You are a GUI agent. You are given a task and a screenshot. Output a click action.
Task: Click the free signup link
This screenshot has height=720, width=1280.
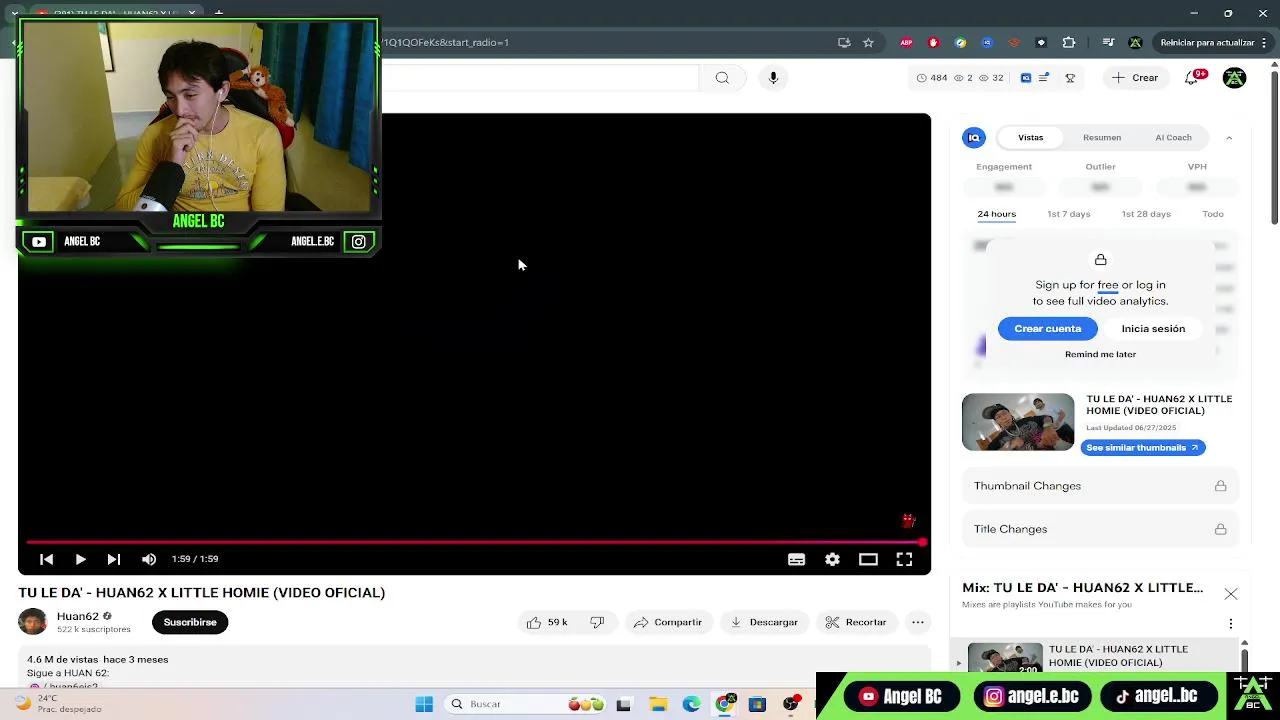[1108, 285]
